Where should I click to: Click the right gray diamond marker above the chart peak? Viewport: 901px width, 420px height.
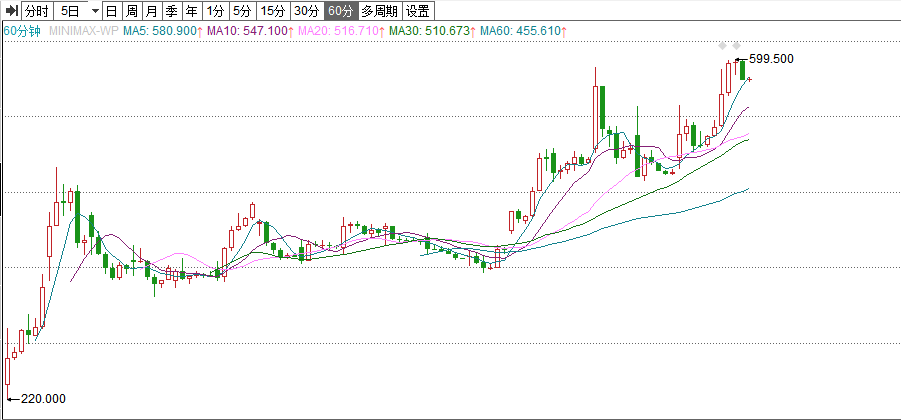coord(736,46)
